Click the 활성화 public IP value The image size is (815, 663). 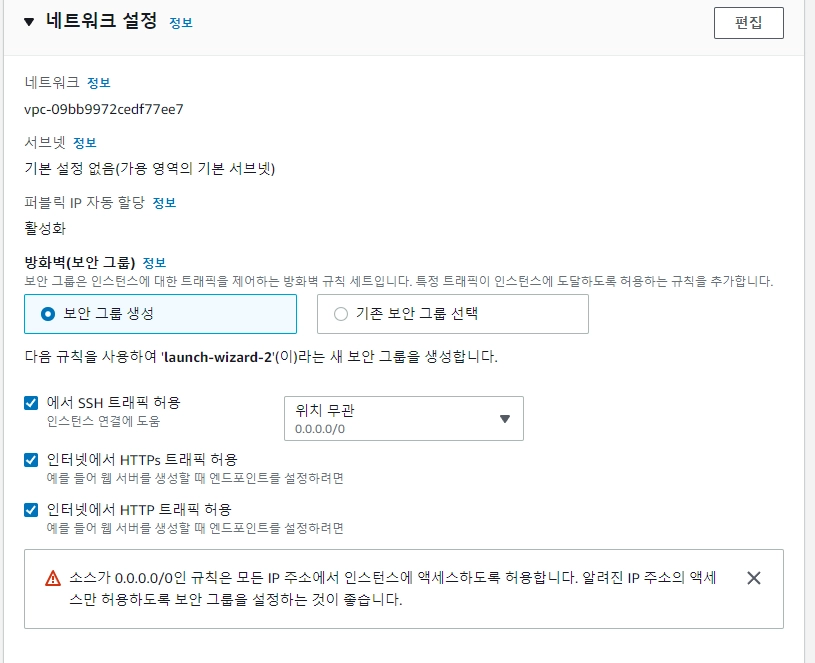tap(45, 228)
